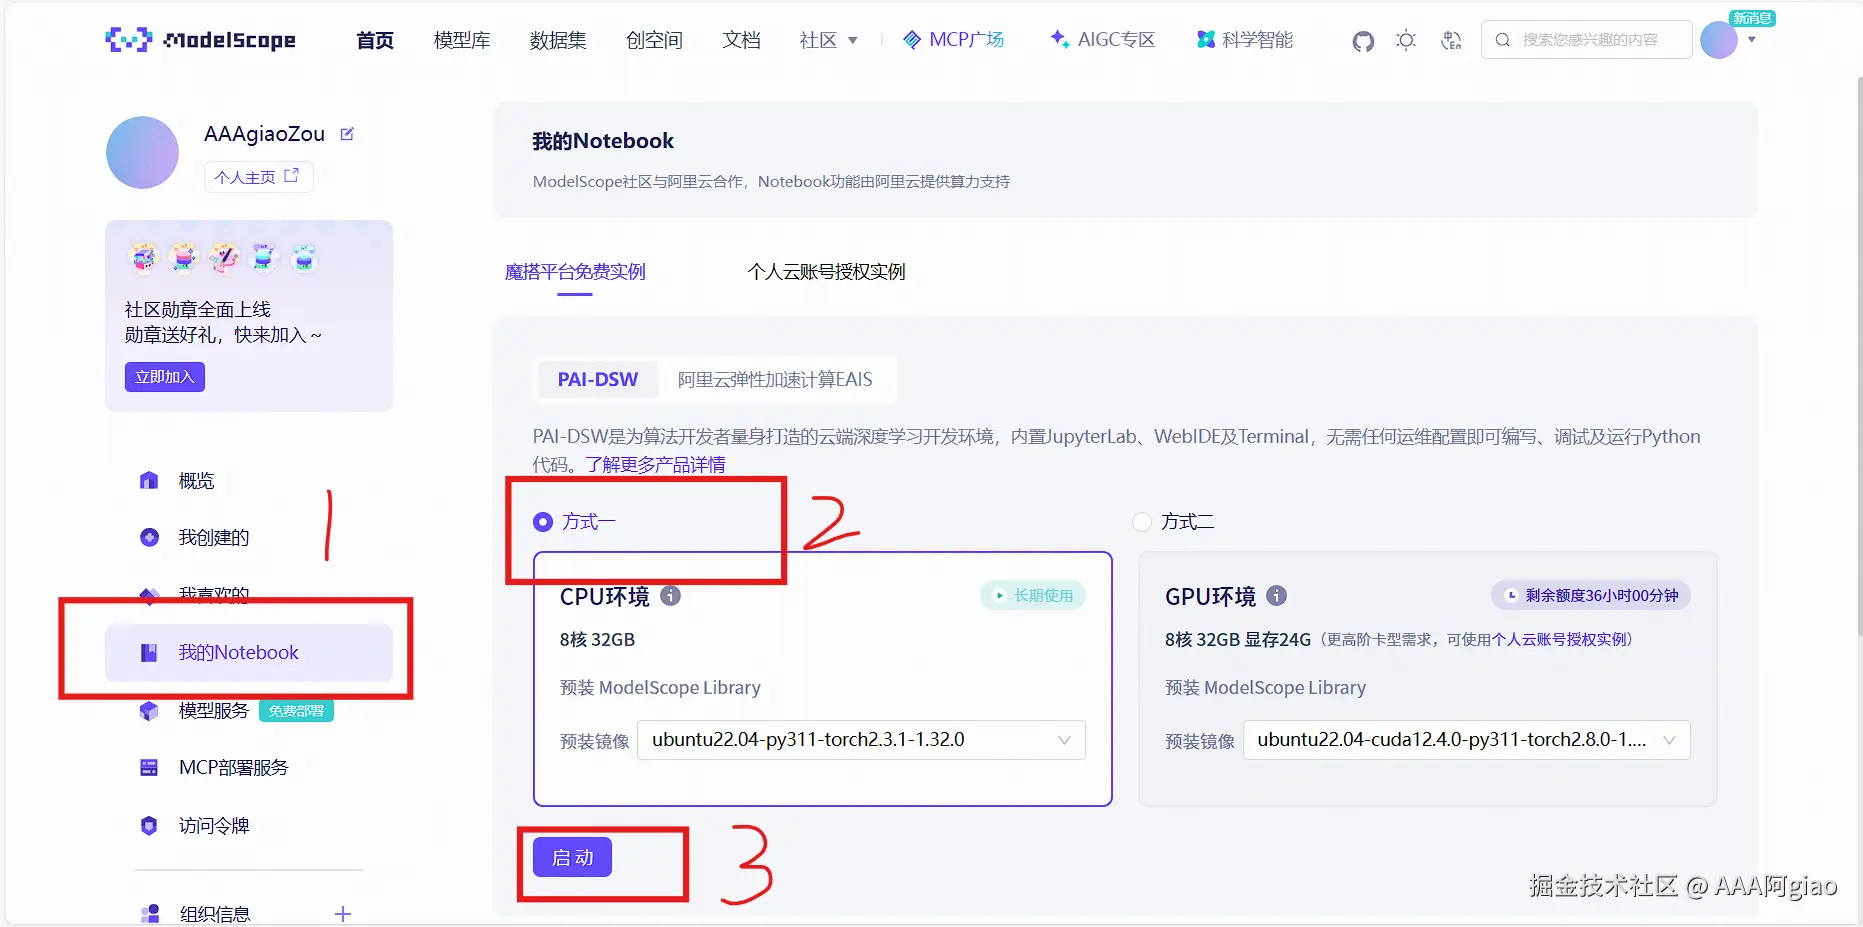Click the 免费部署 tag
The width and height of the screenshot is (1863, 927).
[x=296, y=711]
